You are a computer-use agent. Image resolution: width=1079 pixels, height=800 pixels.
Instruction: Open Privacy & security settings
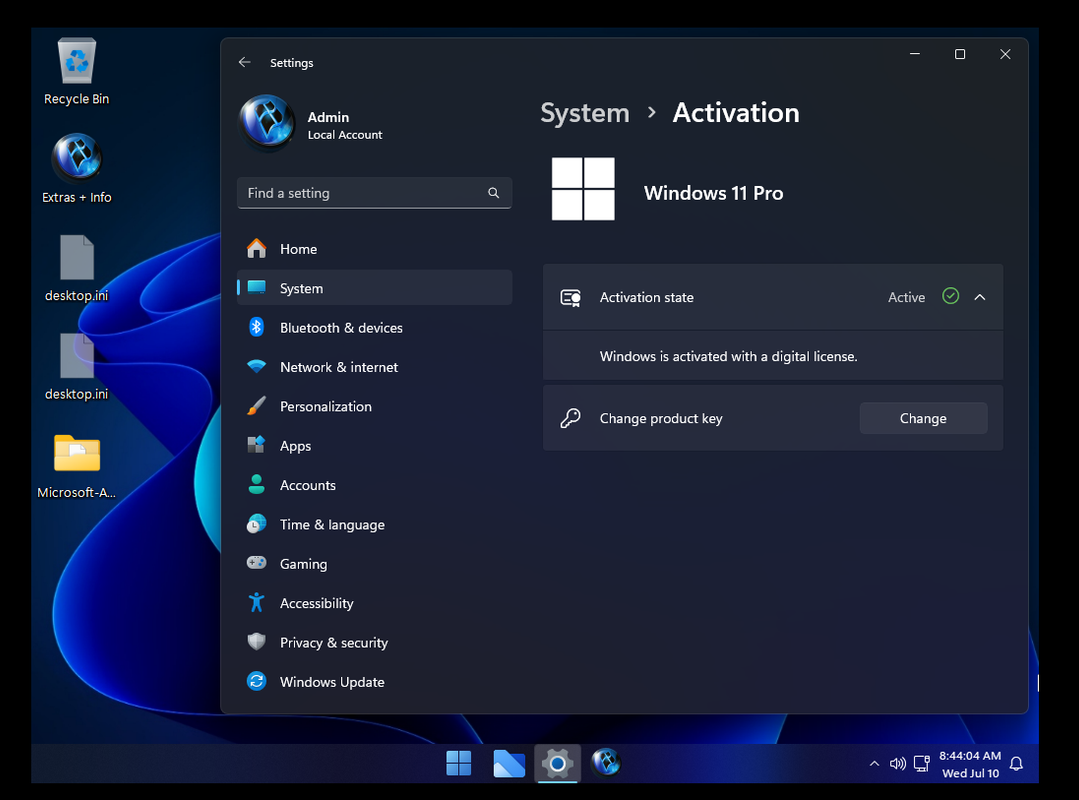pyautogui.click(x=374, y=642)
